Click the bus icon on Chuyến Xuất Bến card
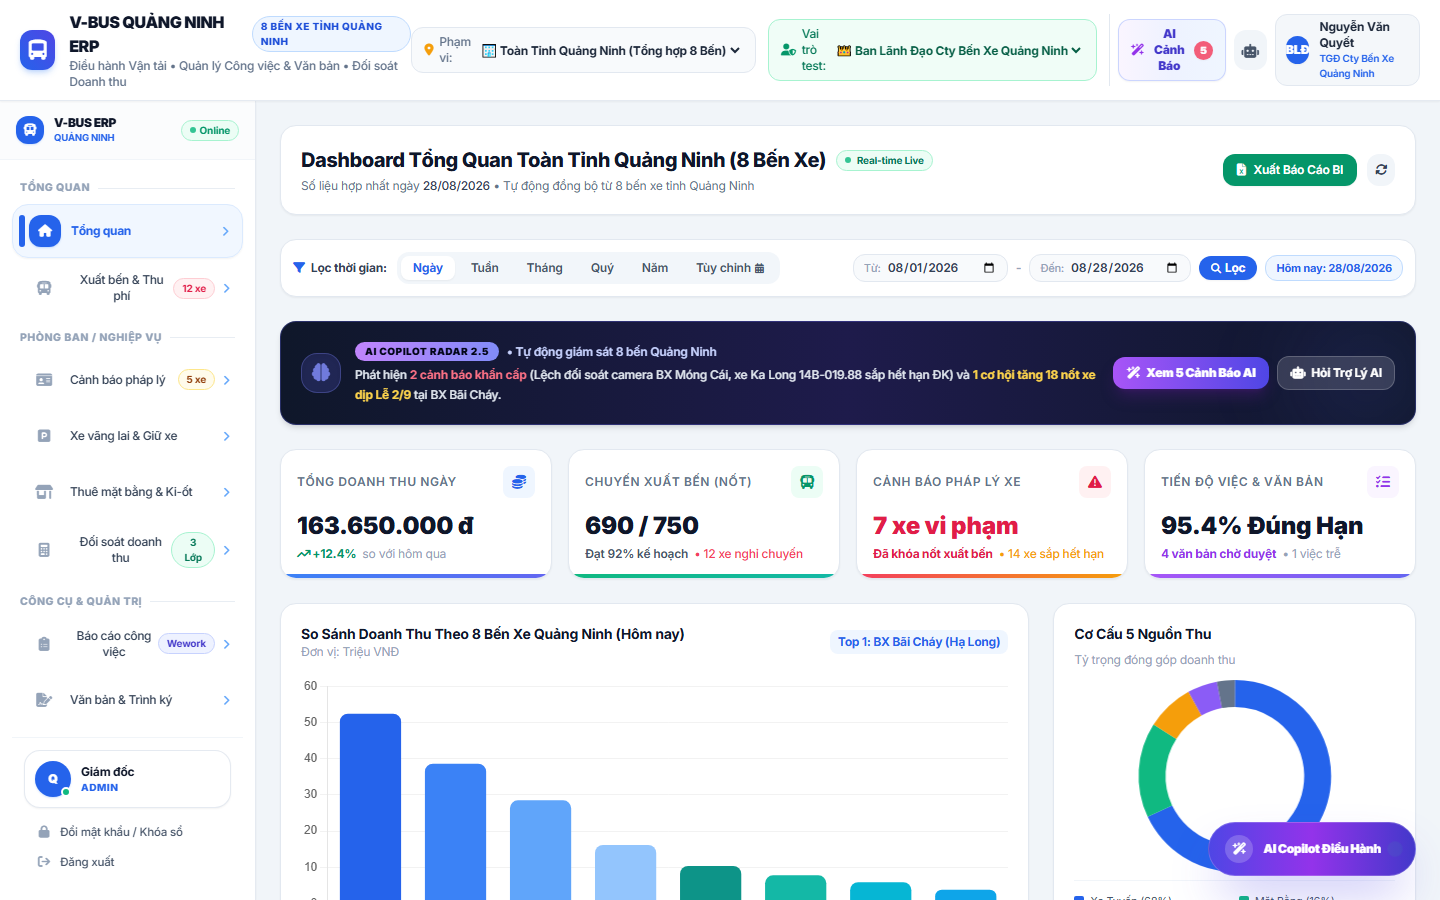1440x900 pixels. pyautogui.click(x=807, y=482)
